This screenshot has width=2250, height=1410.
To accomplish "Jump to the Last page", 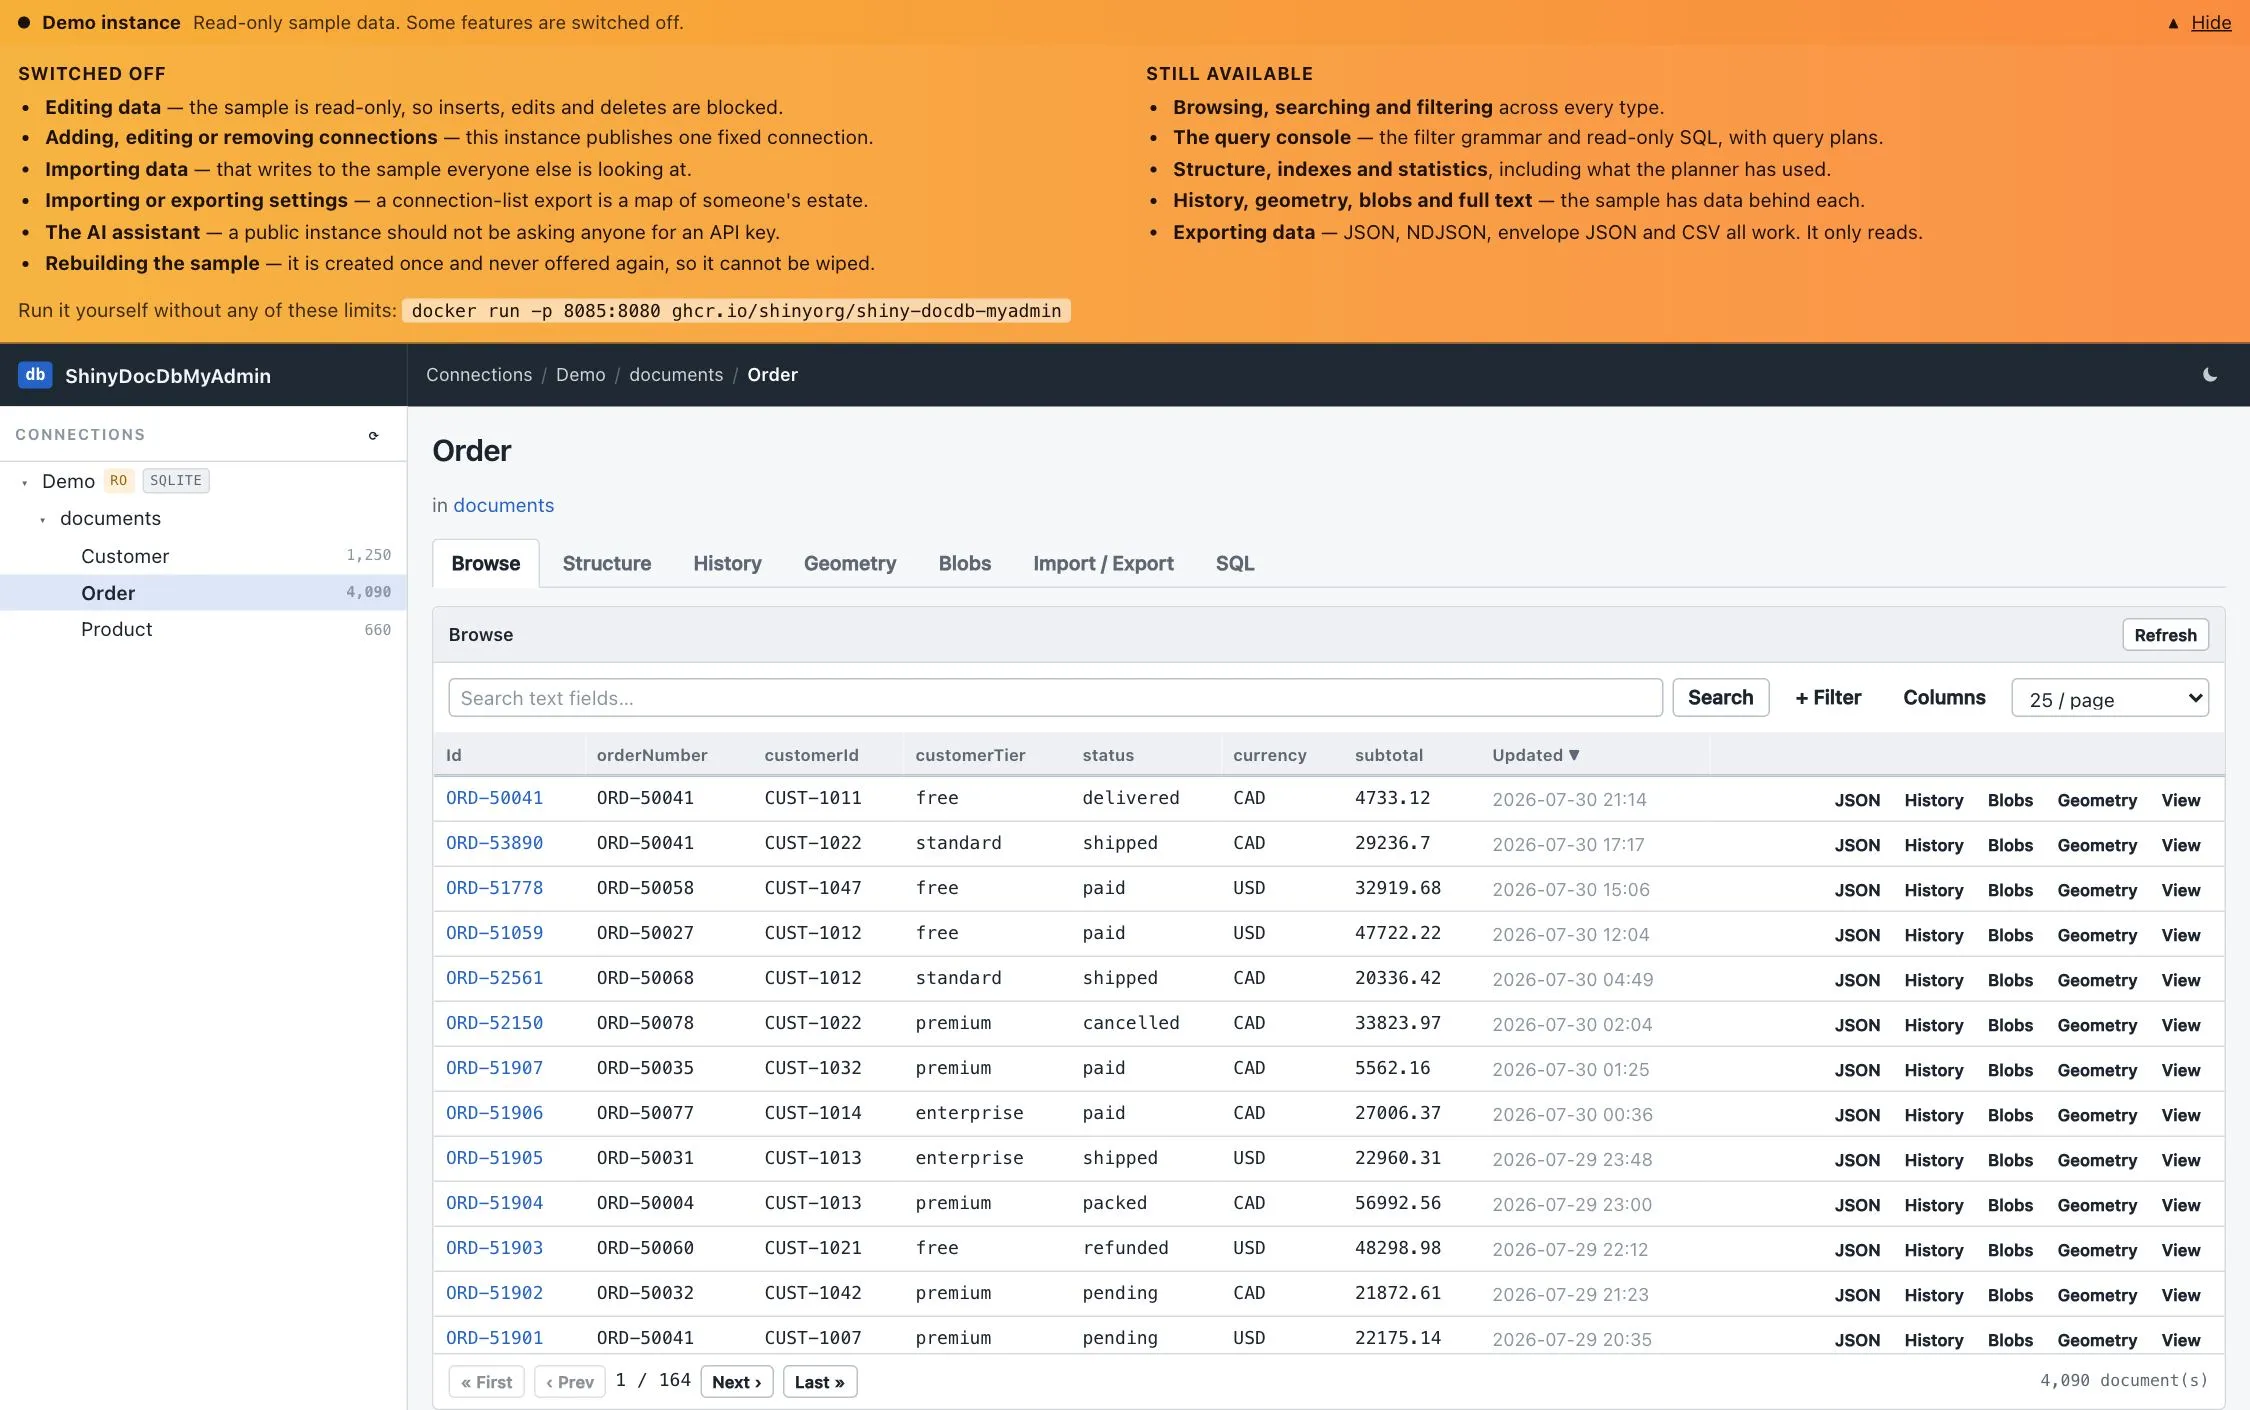I will [x=820, y=1382].
